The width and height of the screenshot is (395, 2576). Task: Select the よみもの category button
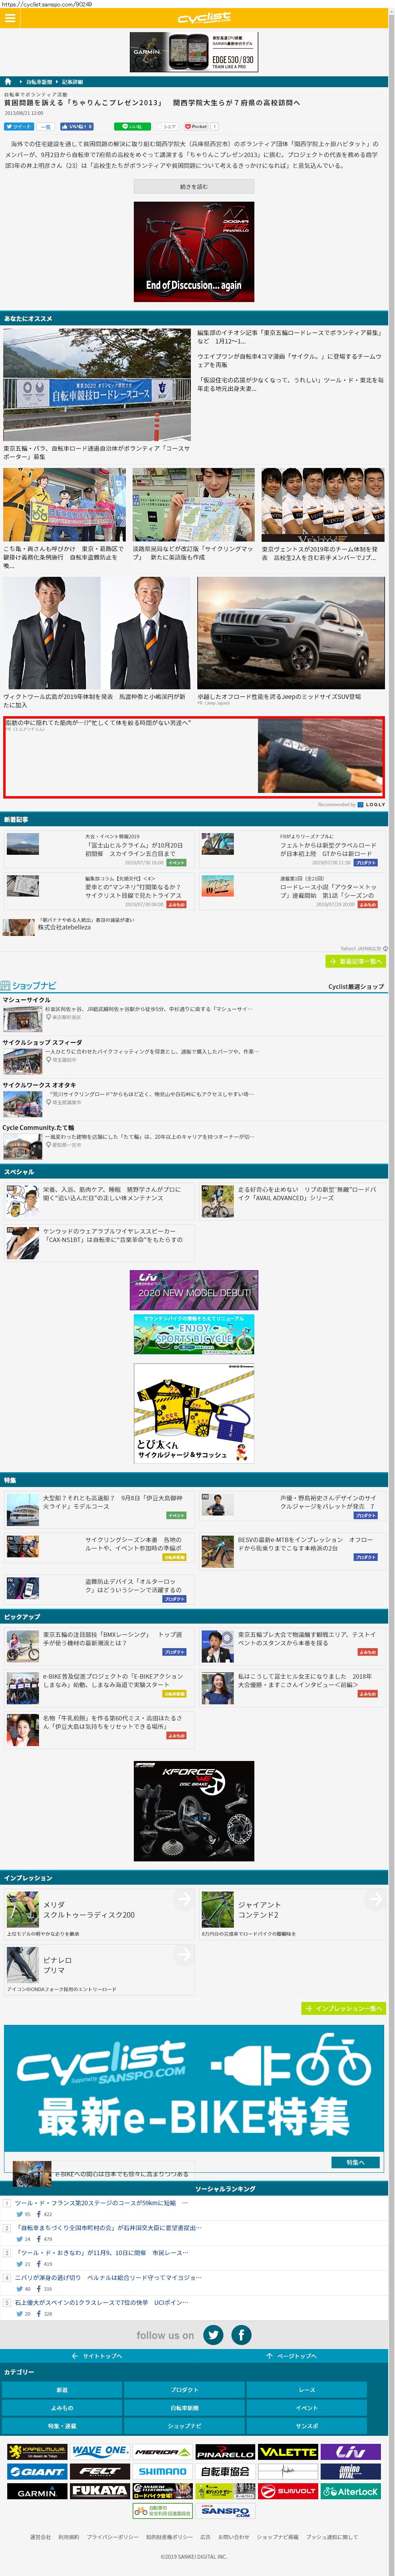[x=62, y=2408]
